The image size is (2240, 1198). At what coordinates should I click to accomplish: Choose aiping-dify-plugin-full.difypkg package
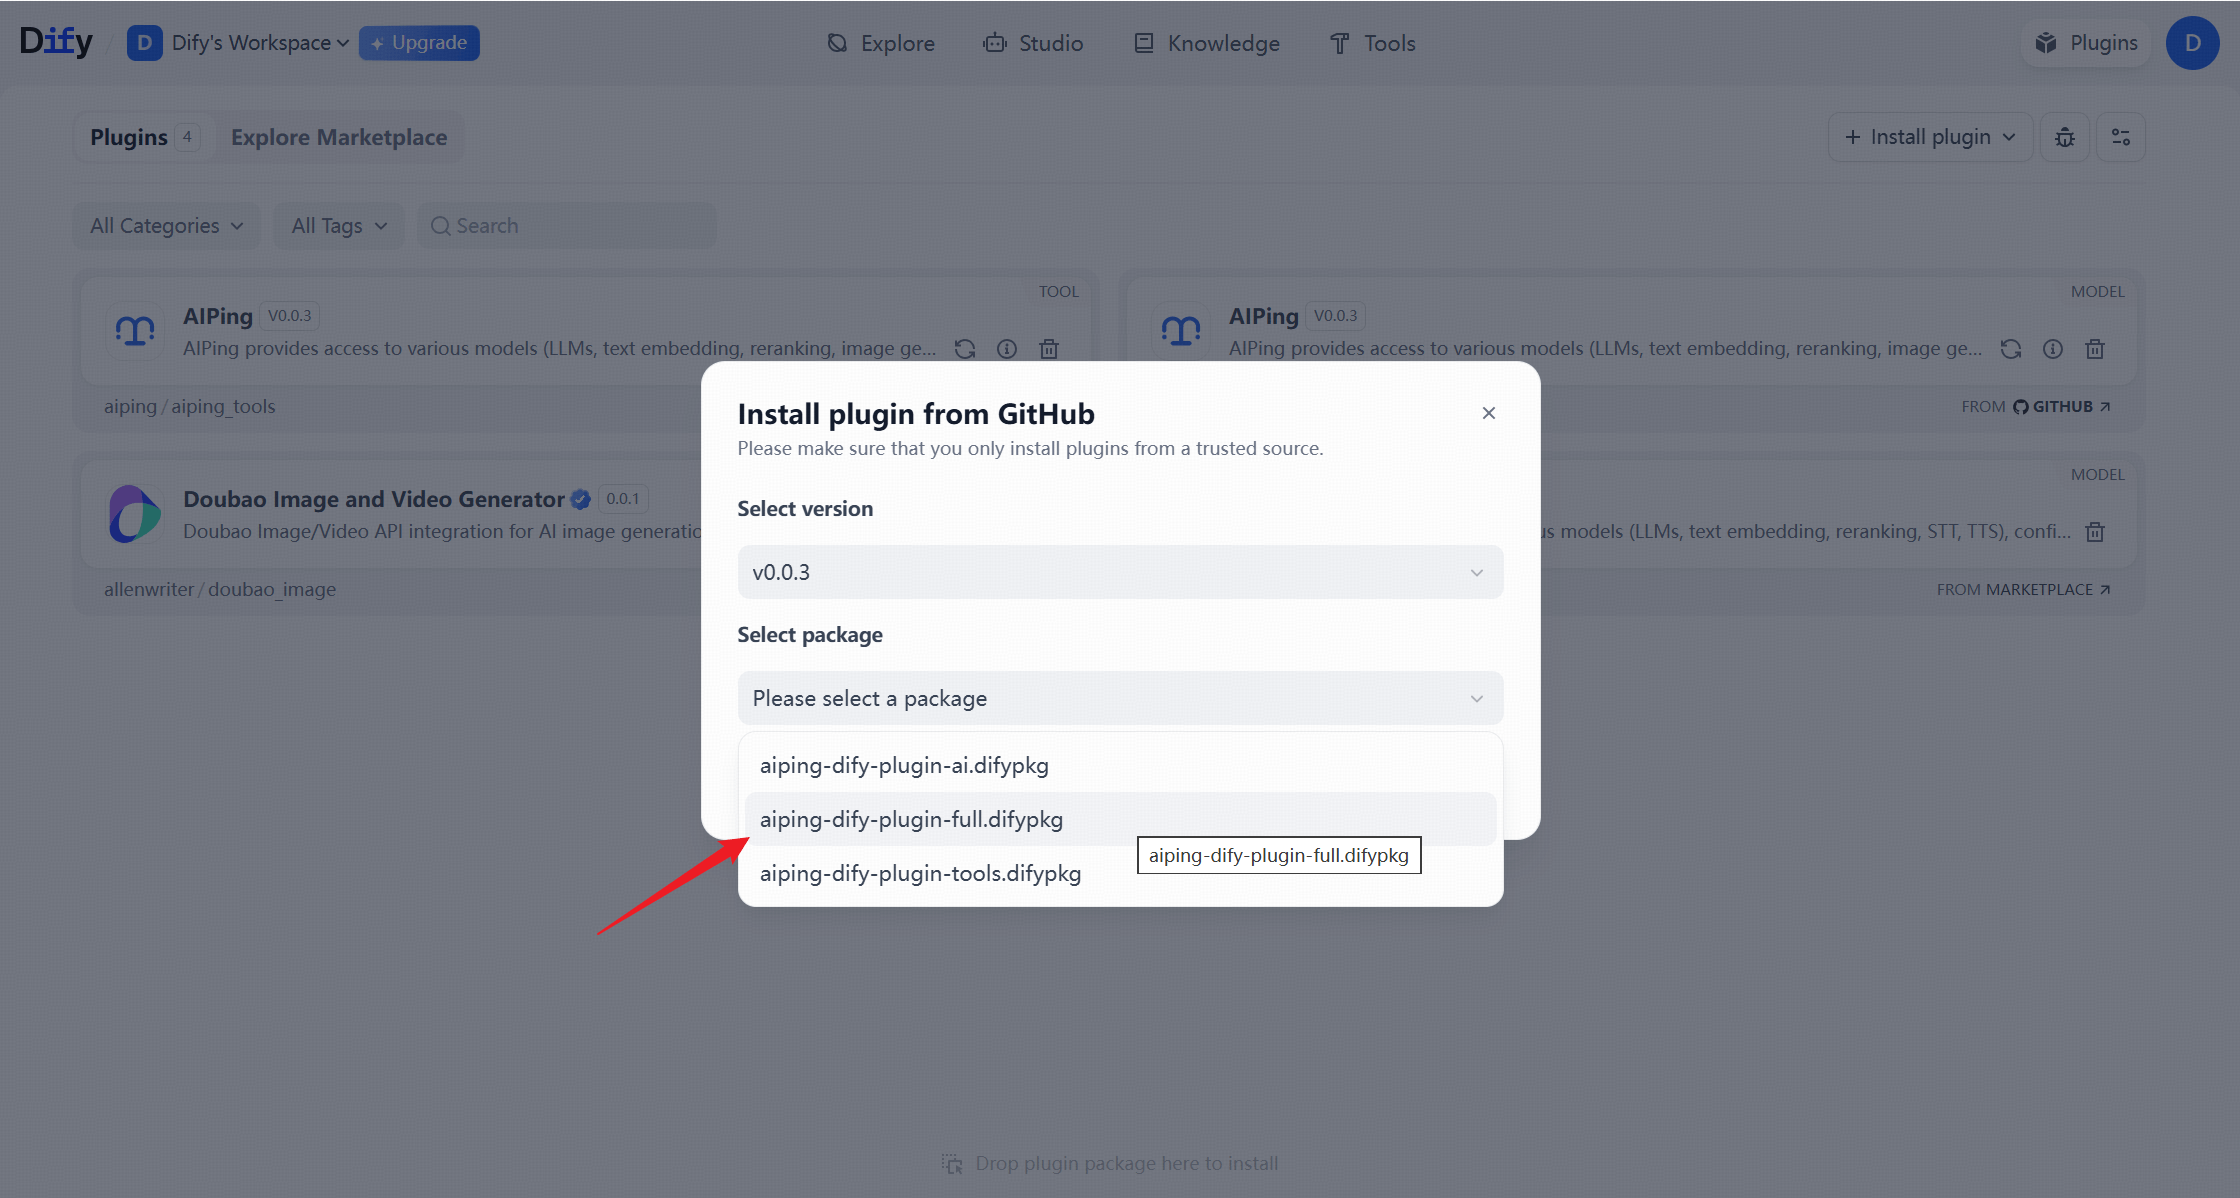click(911, 819)
